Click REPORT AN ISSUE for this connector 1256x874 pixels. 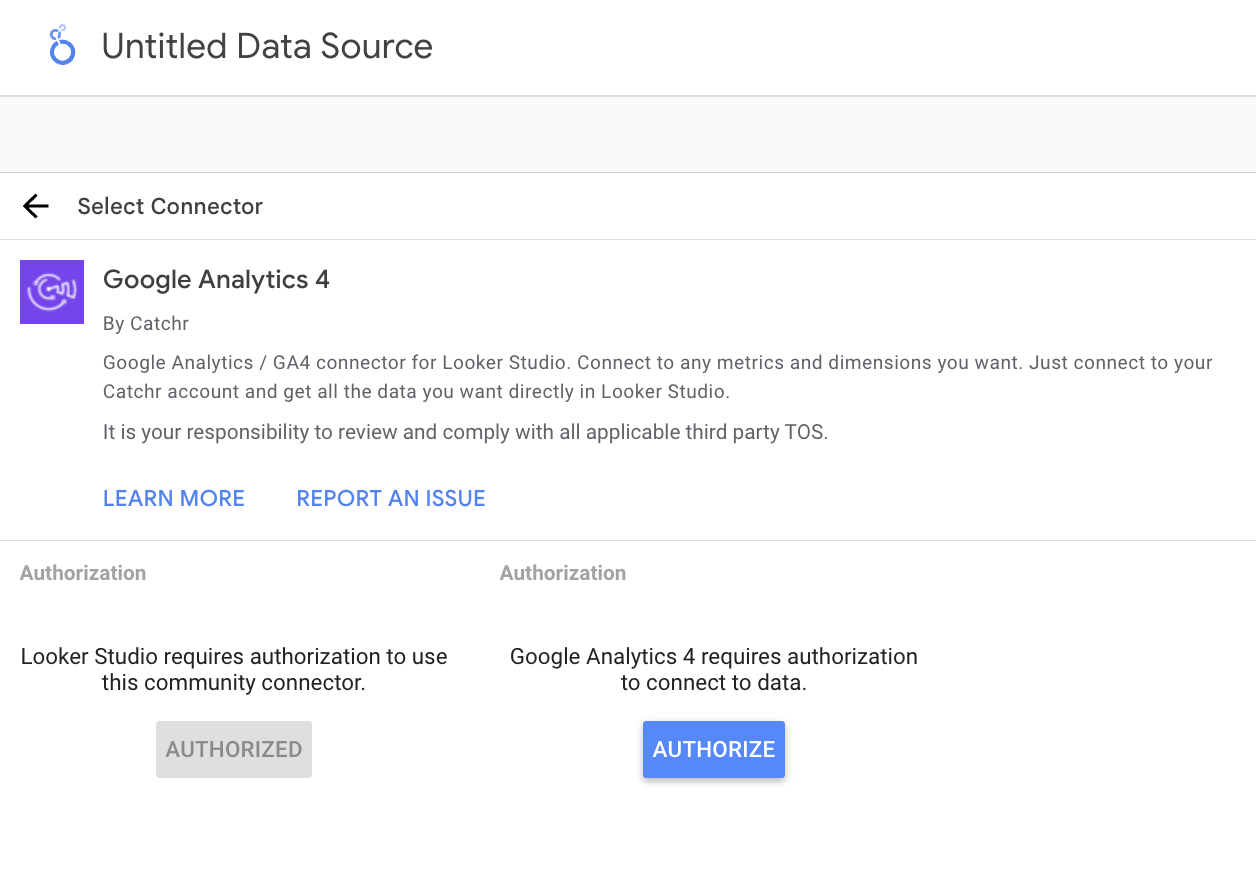390,498
